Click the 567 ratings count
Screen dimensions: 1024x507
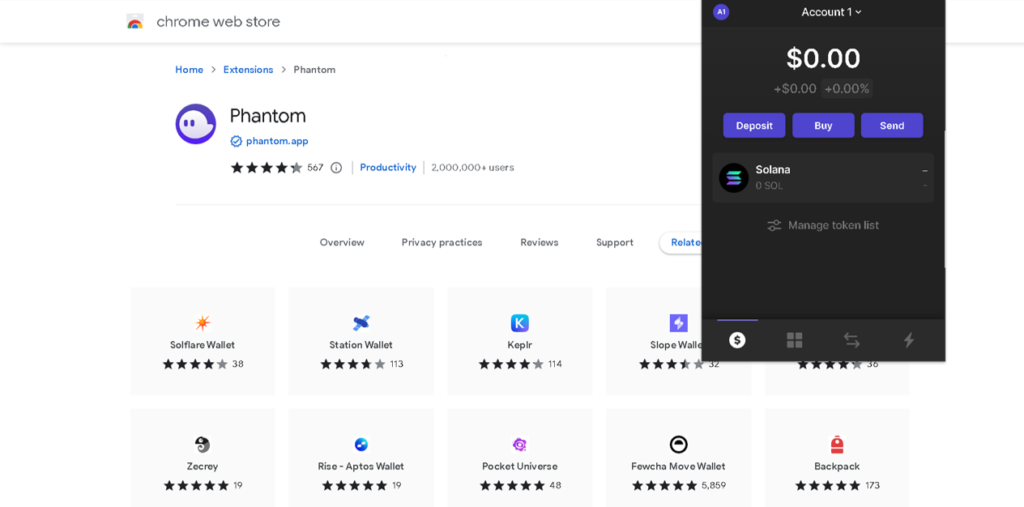coord(315,167)
